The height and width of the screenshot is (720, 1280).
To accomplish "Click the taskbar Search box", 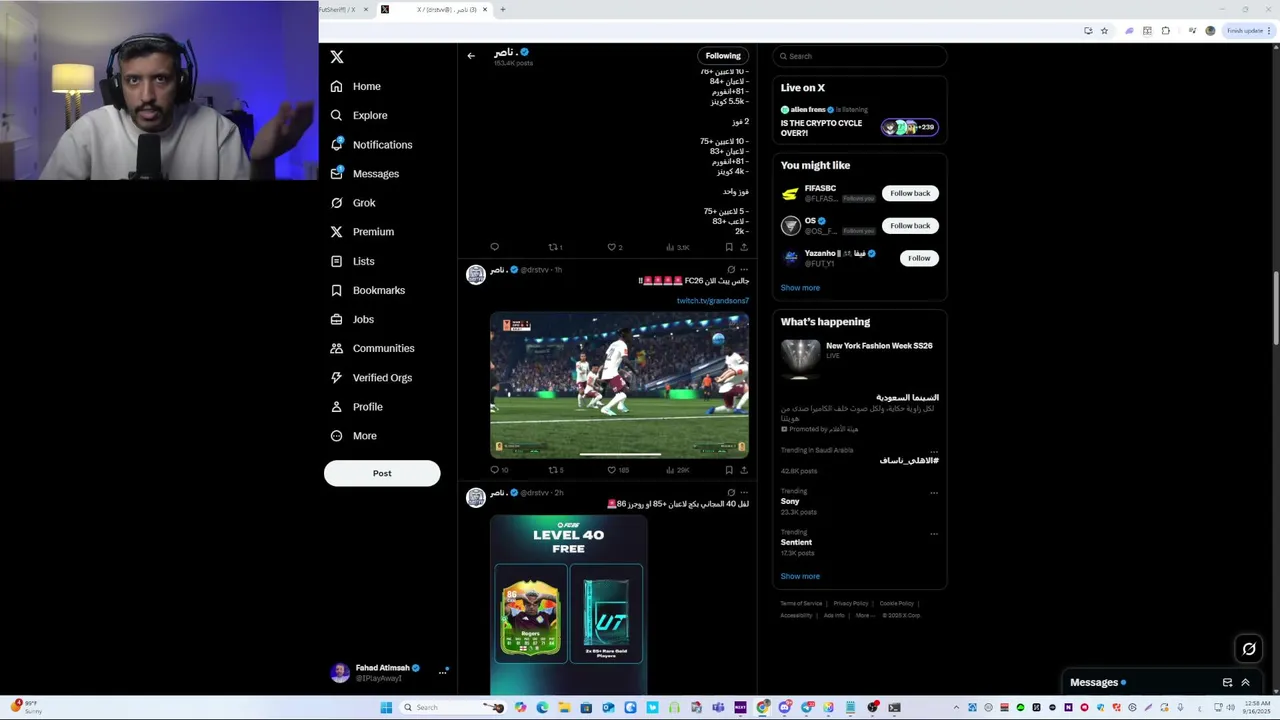I will [x=452, y=707].
